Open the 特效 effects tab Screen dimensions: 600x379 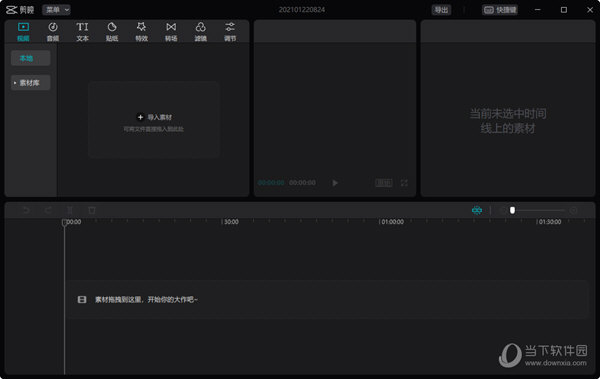[141, 32]
